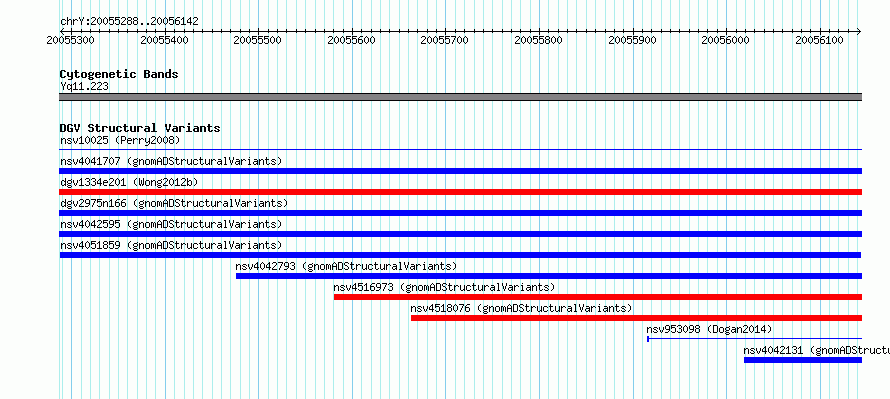Image resolution: width=890 pixels, height=399 pixels.
Task: Click the gray Yq11.223 cytogenetic band bar
Action: point(461,97)
